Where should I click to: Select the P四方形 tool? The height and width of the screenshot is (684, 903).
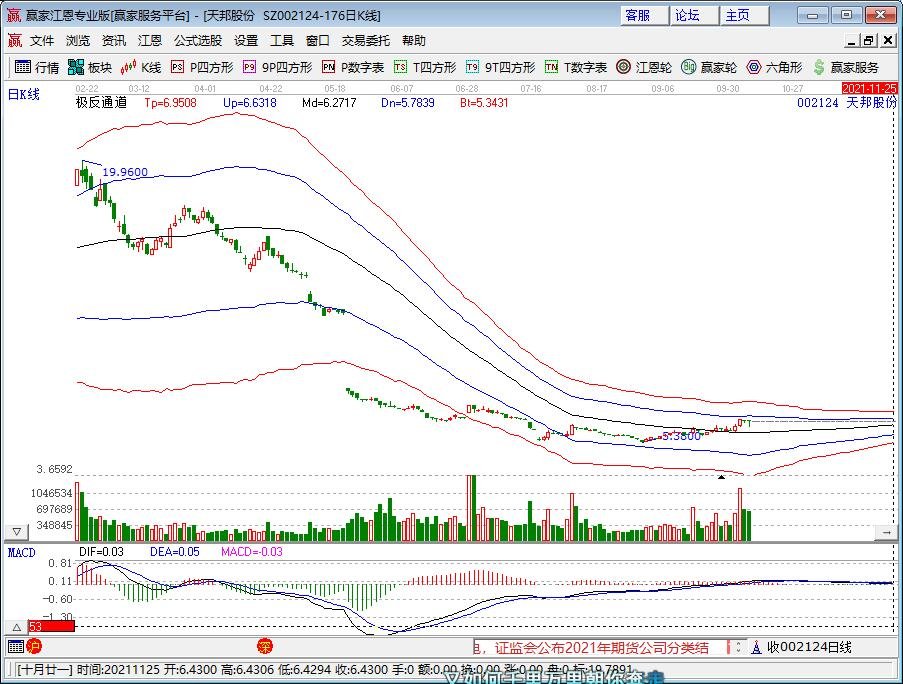click(x=202, y=67)
